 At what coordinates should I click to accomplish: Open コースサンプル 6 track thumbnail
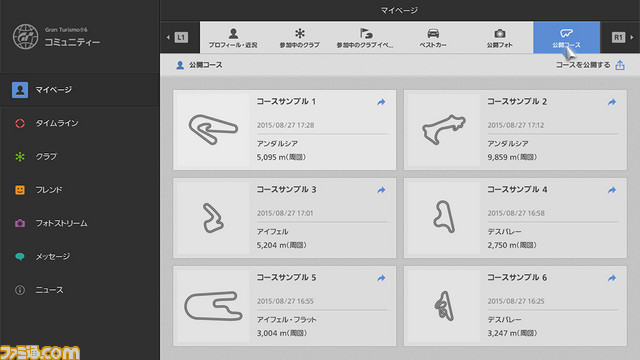(x=444, y=306)
